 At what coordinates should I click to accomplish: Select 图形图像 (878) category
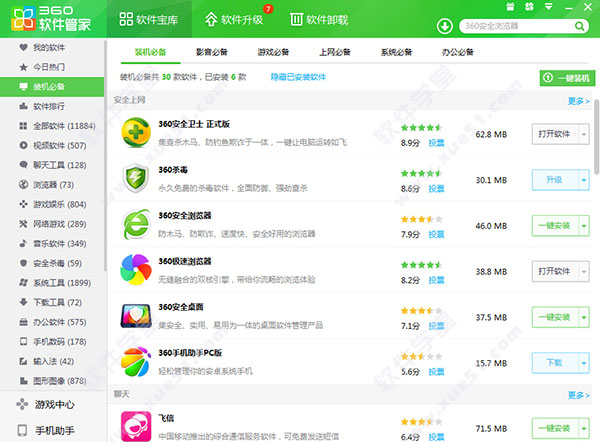click(x=52, y=381)
